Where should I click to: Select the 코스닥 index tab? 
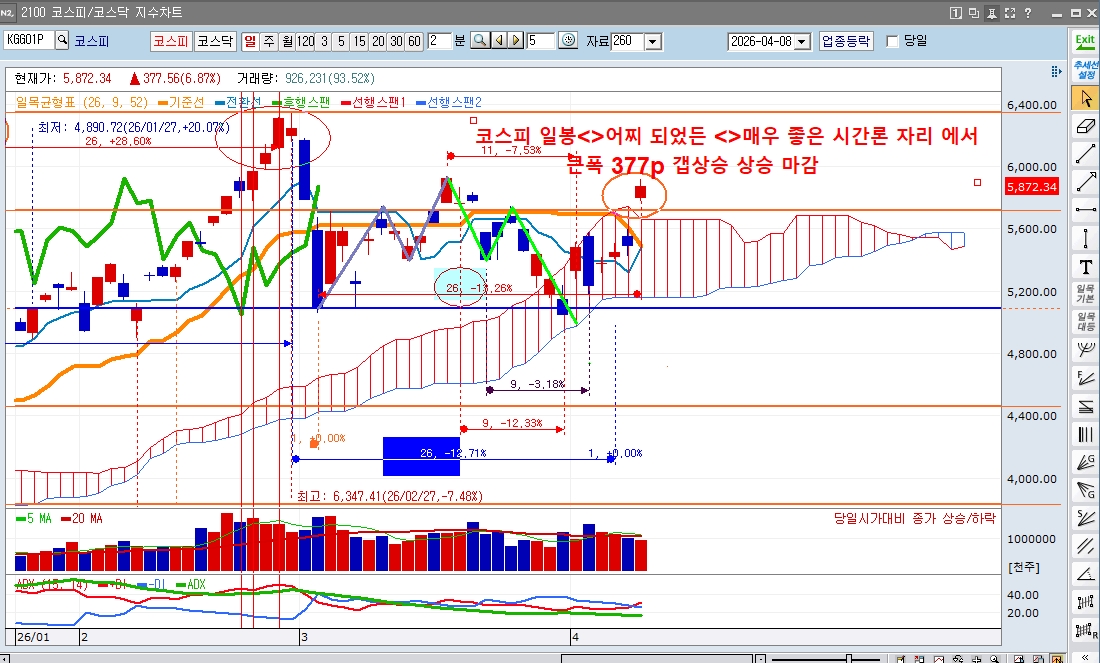tap(214, 41)
